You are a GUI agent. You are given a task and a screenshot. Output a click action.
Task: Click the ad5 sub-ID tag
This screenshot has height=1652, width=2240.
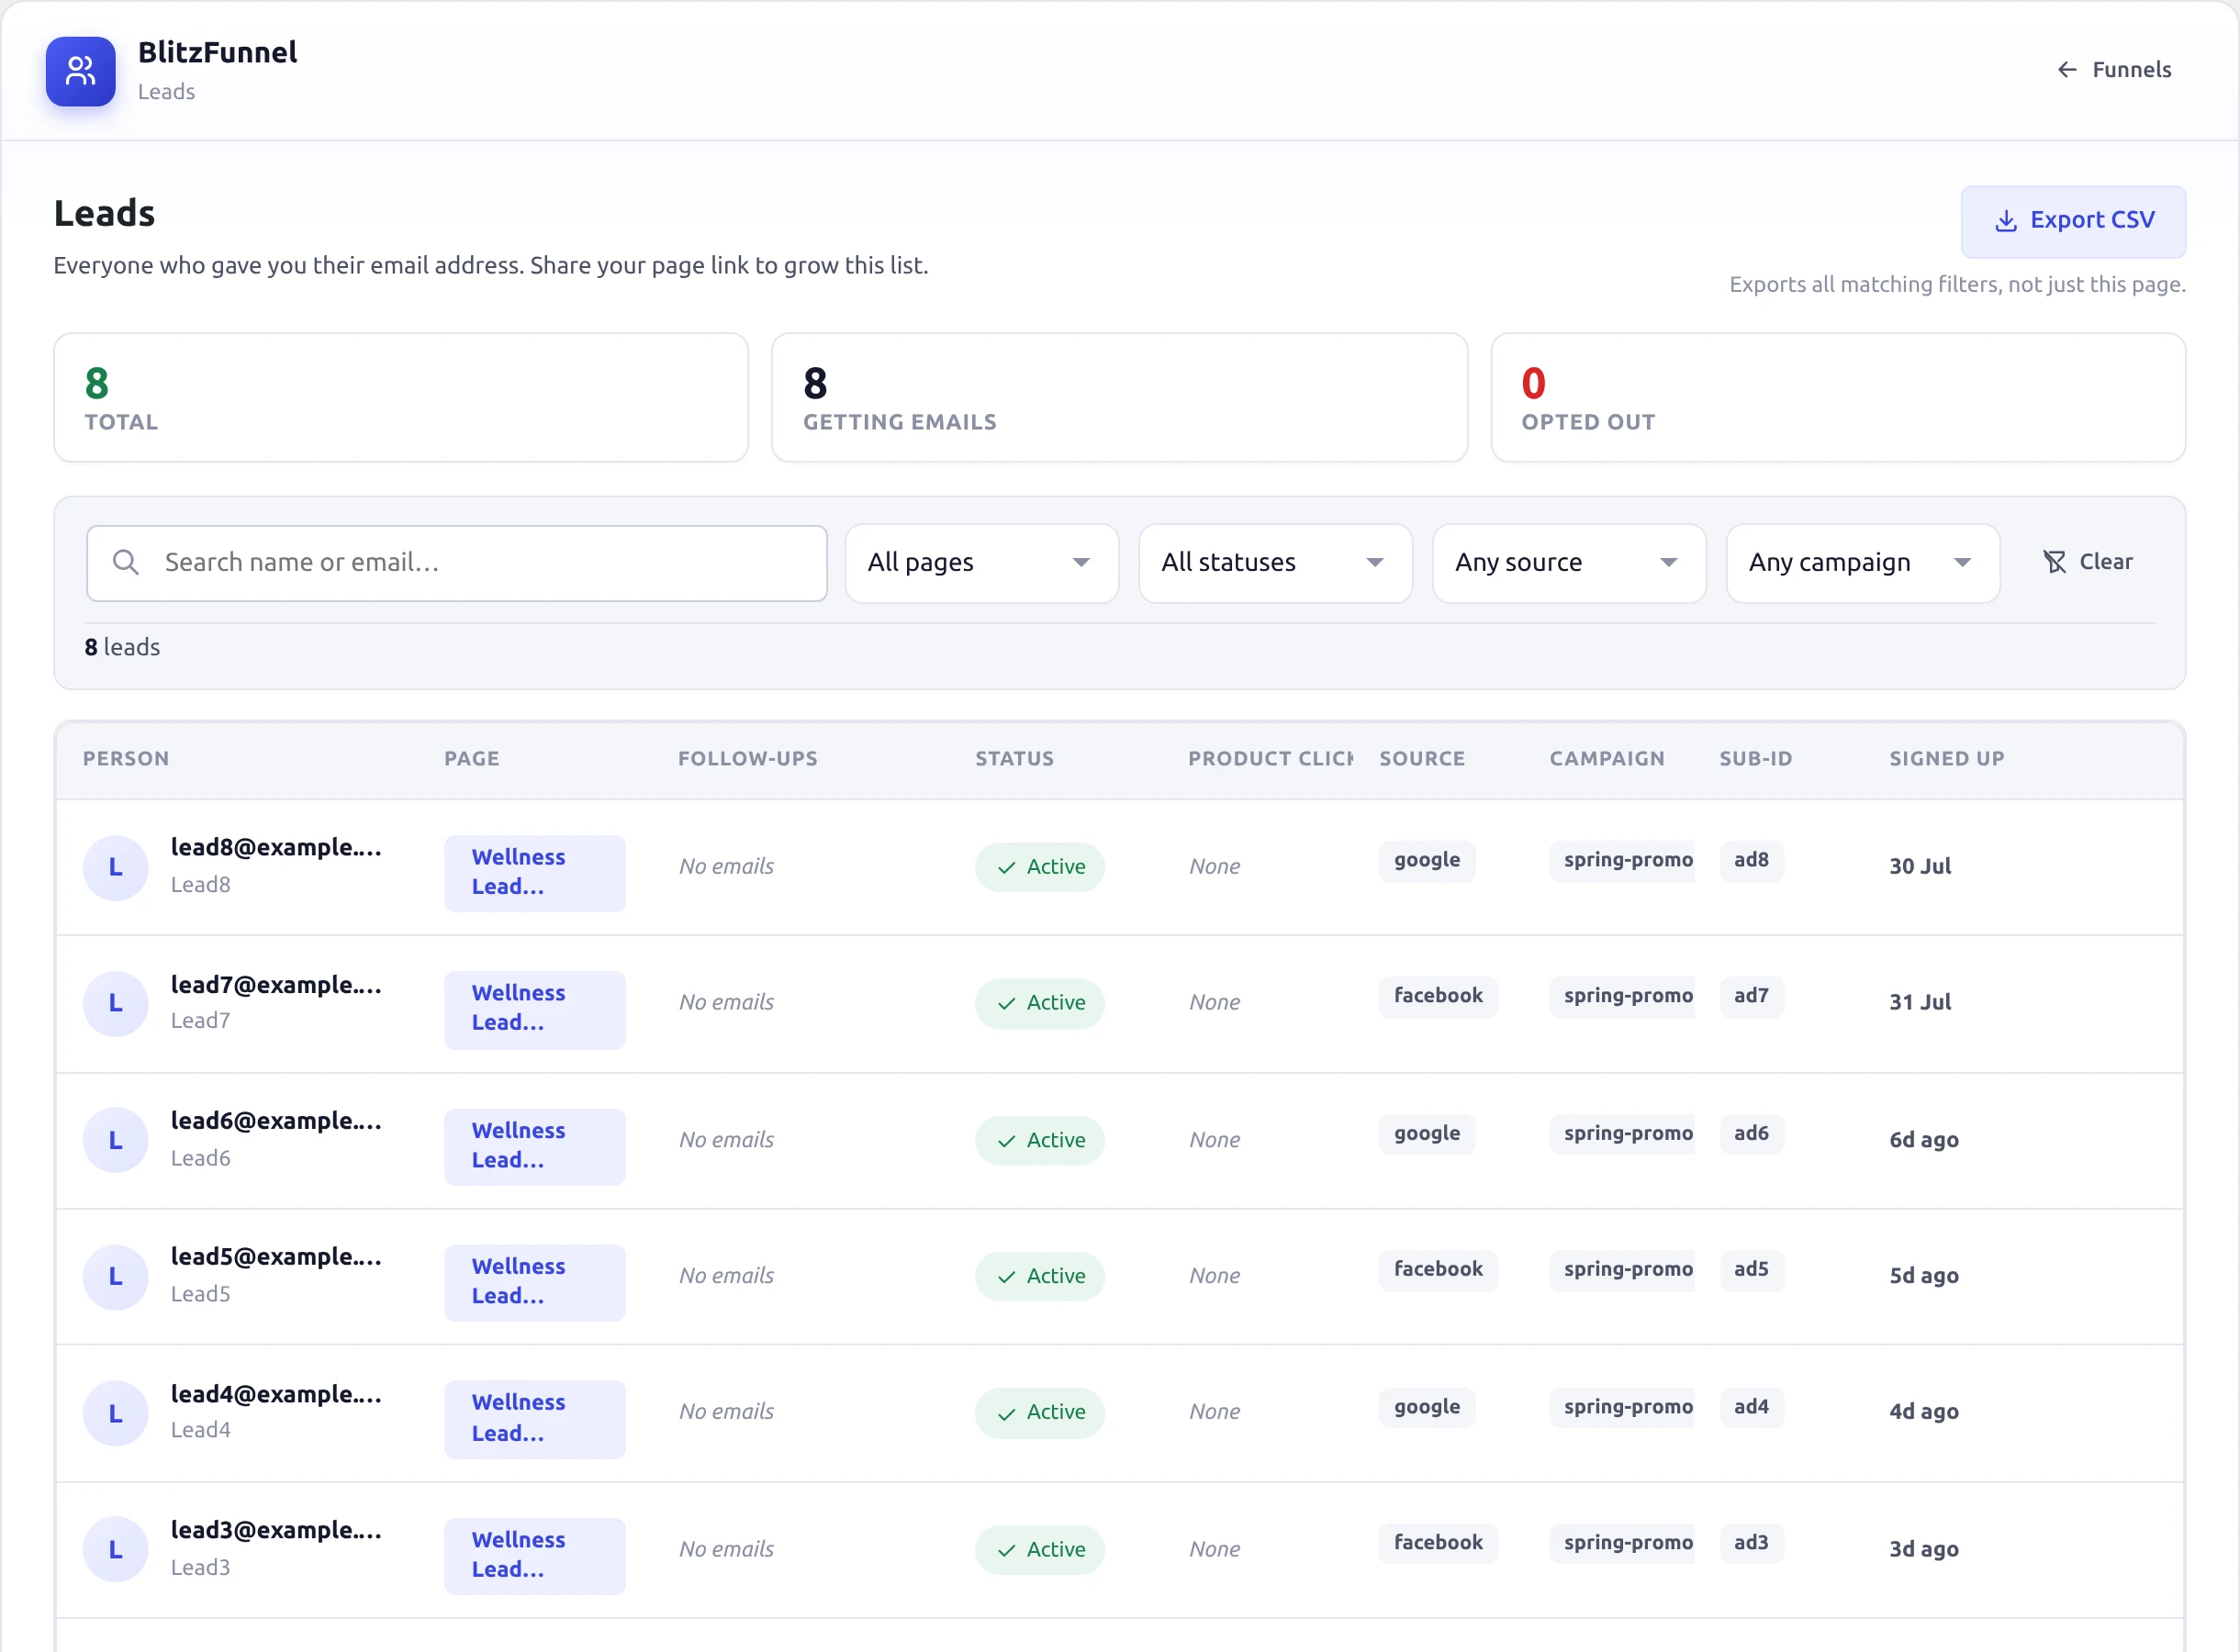pos(1751,1269)
